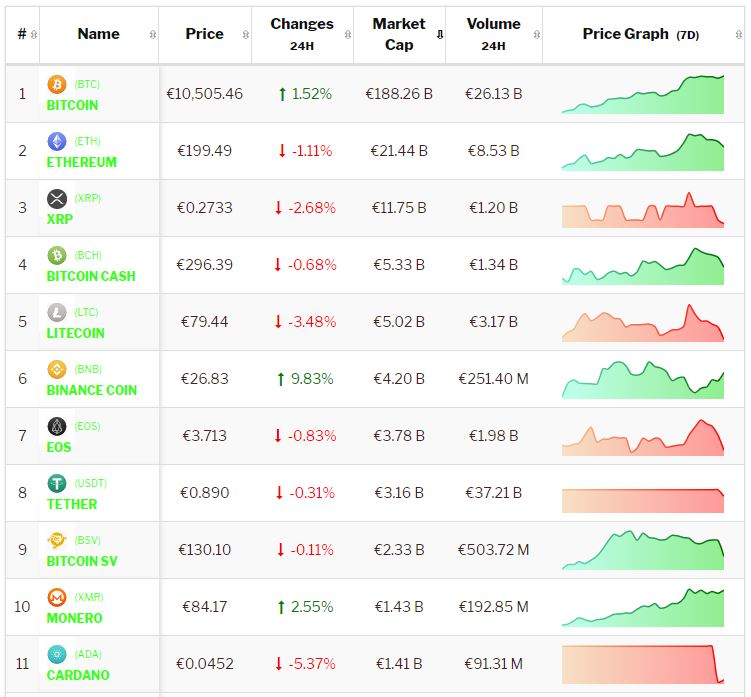The image size is (751, 697).
Task: Click the Tether green logo icon
Action: 57,484
